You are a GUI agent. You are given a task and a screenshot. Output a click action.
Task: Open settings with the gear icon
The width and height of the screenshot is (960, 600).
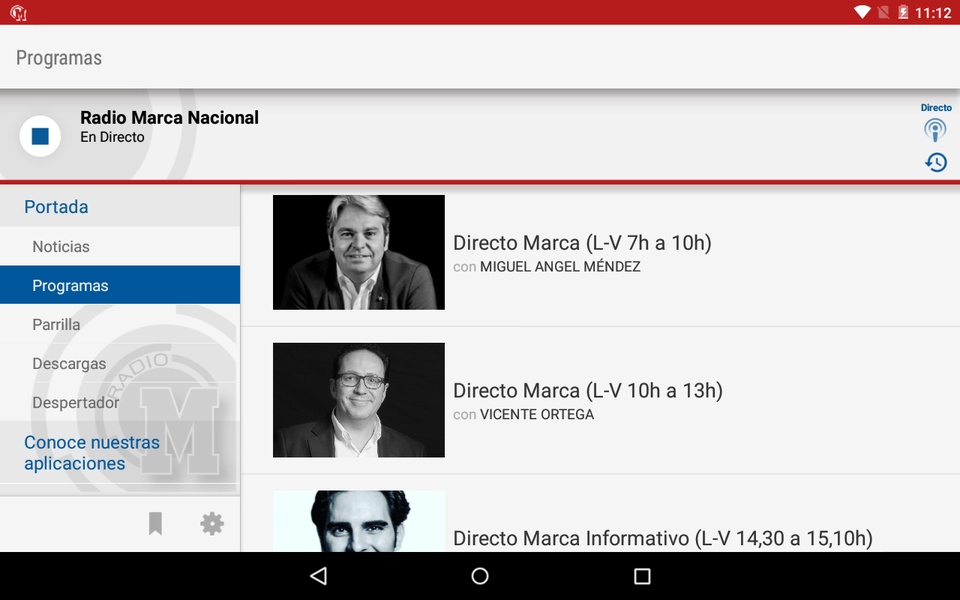tap(212, 524)
